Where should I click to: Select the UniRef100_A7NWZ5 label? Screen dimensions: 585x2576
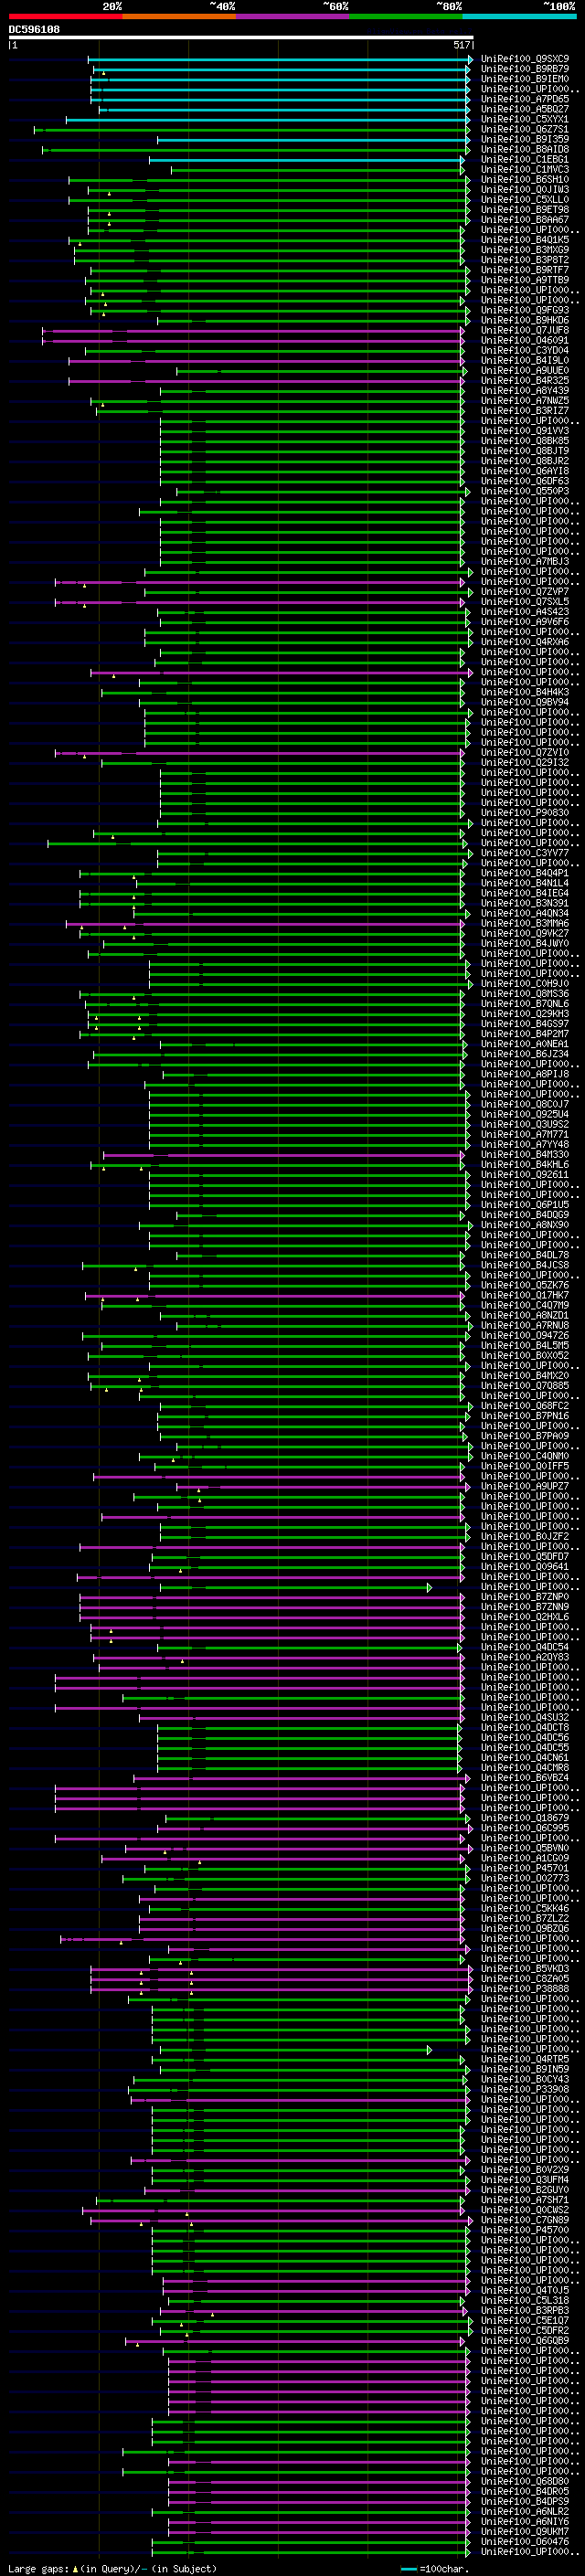point(524,401)
